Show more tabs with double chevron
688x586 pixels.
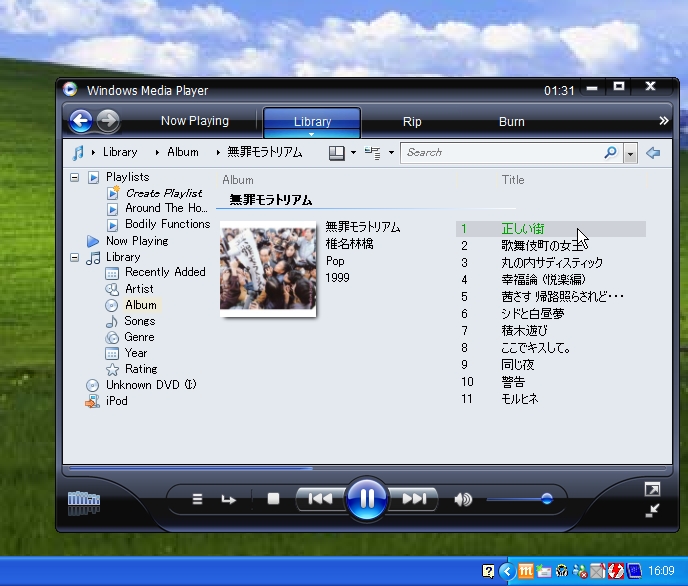664,121
